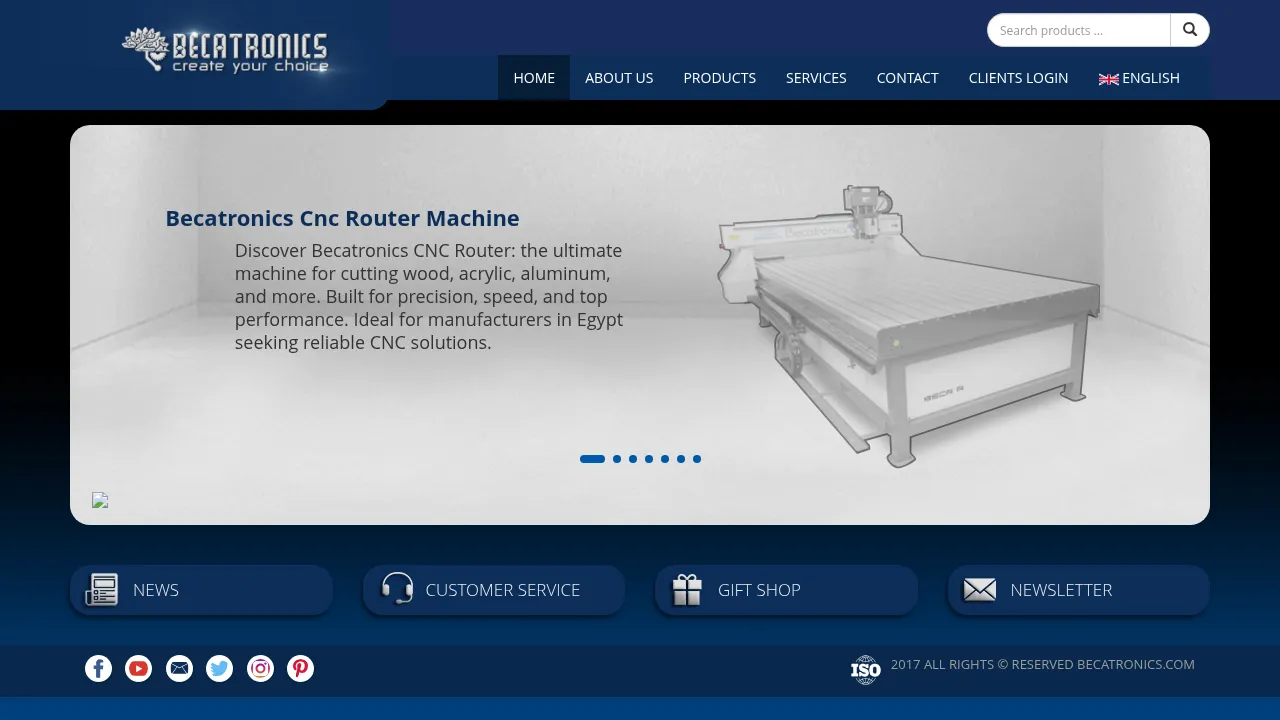Open the Instagram icon in footer
1280x720 pixels.
click(x=260, y=669)
